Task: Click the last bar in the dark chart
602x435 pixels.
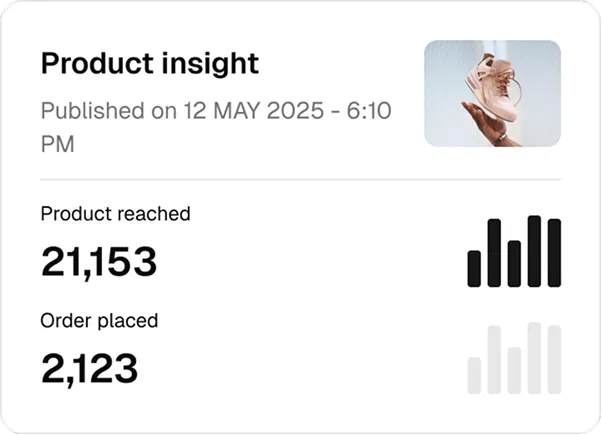Action: pyautogui.click(x=554, y=253)
